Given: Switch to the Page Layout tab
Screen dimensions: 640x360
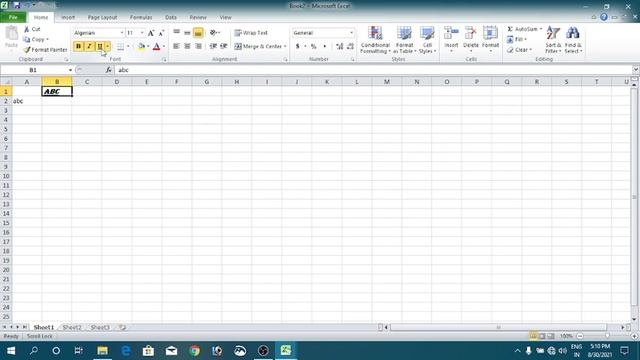Looking at the screenshot, I should click(x=102, y=18).
